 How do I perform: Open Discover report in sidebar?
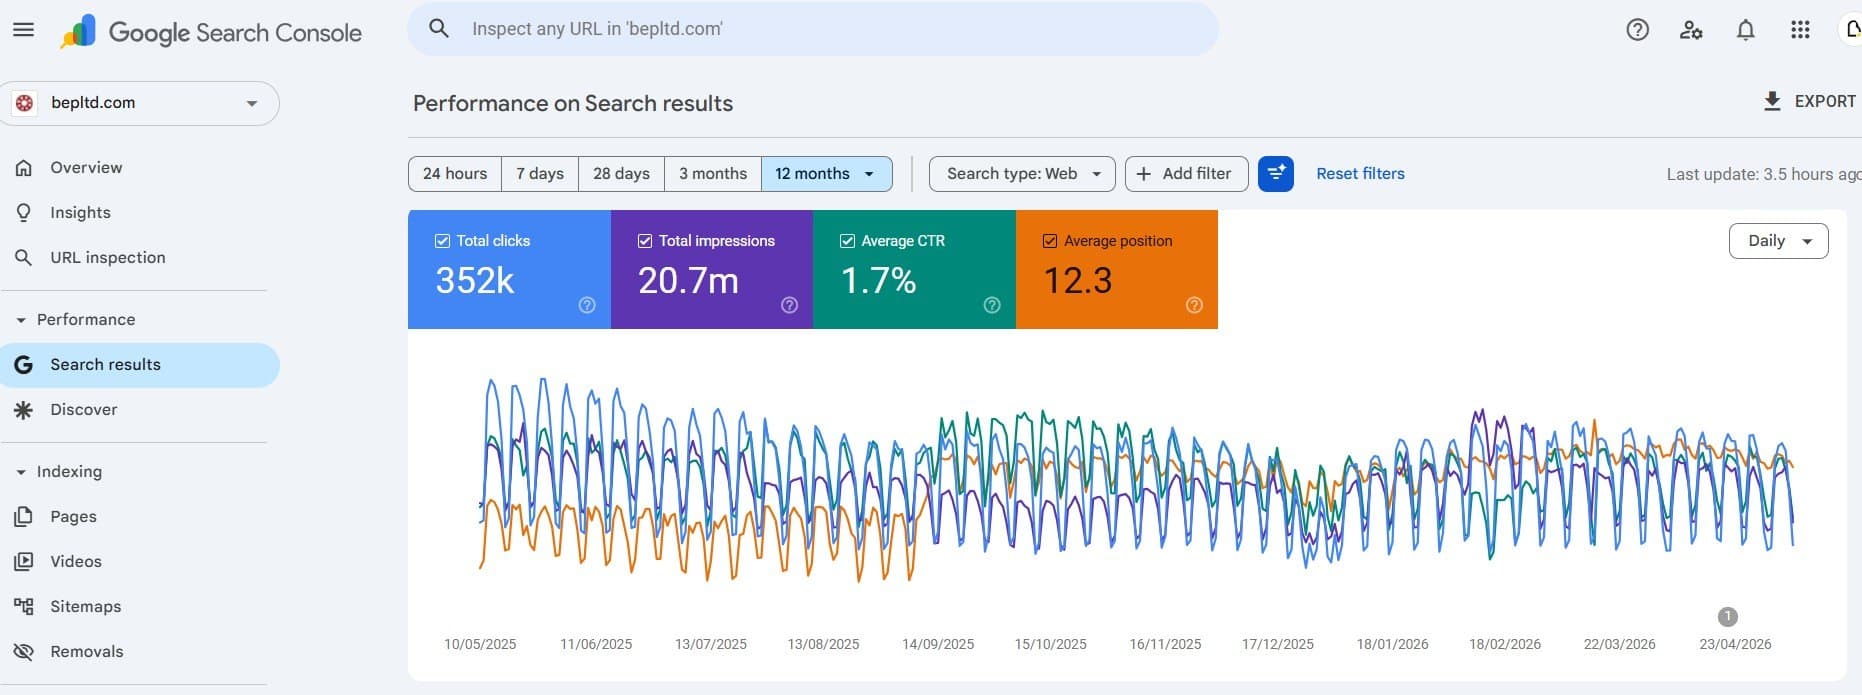pyautogui.click(x=140, y=410)
